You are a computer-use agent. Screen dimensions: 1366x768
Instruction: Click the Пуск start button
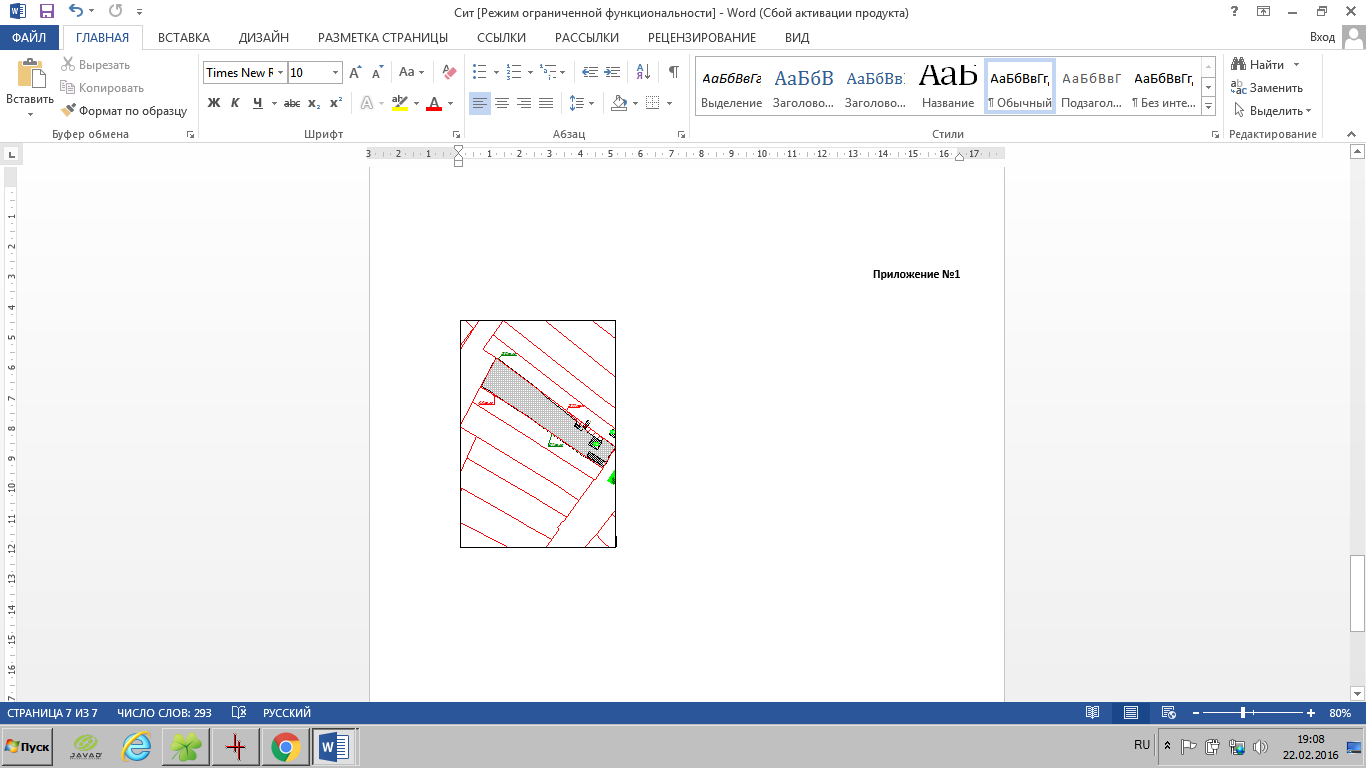point(28,747)
